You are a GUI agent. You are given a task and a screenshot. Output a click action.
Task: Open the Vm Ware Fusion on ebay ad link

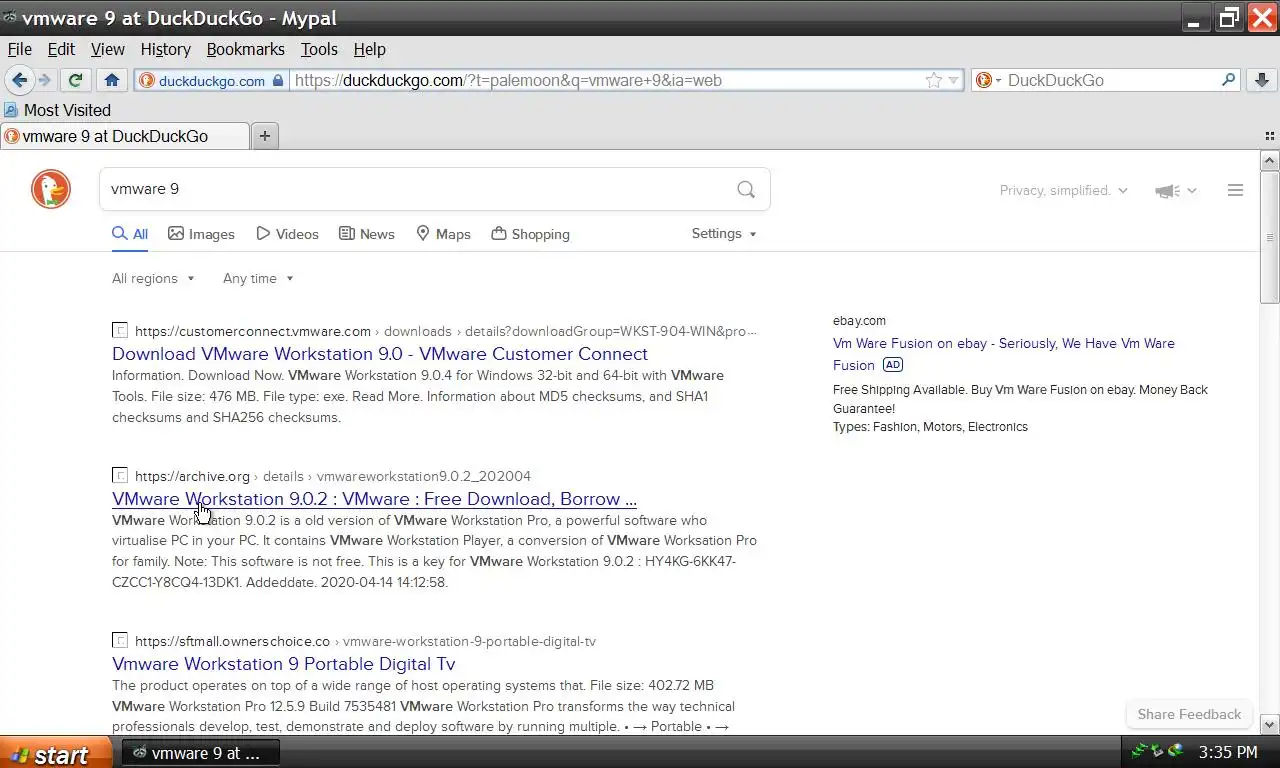1004,354
